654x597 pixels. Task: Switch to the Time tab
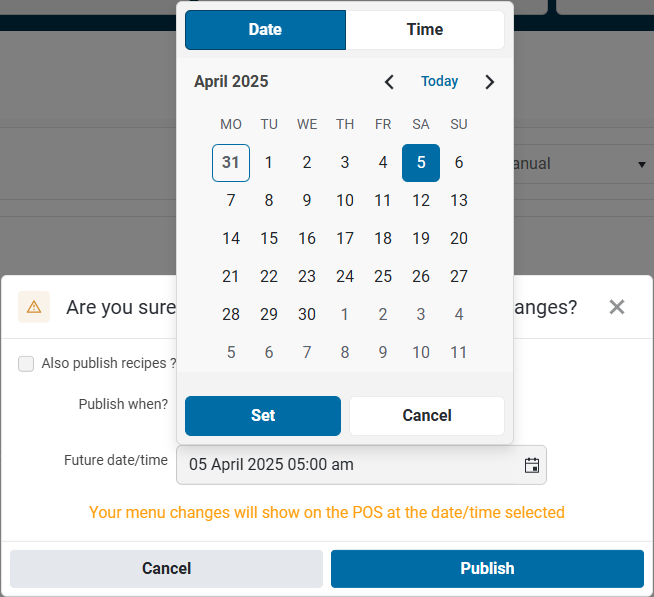(x=424, y=30)
